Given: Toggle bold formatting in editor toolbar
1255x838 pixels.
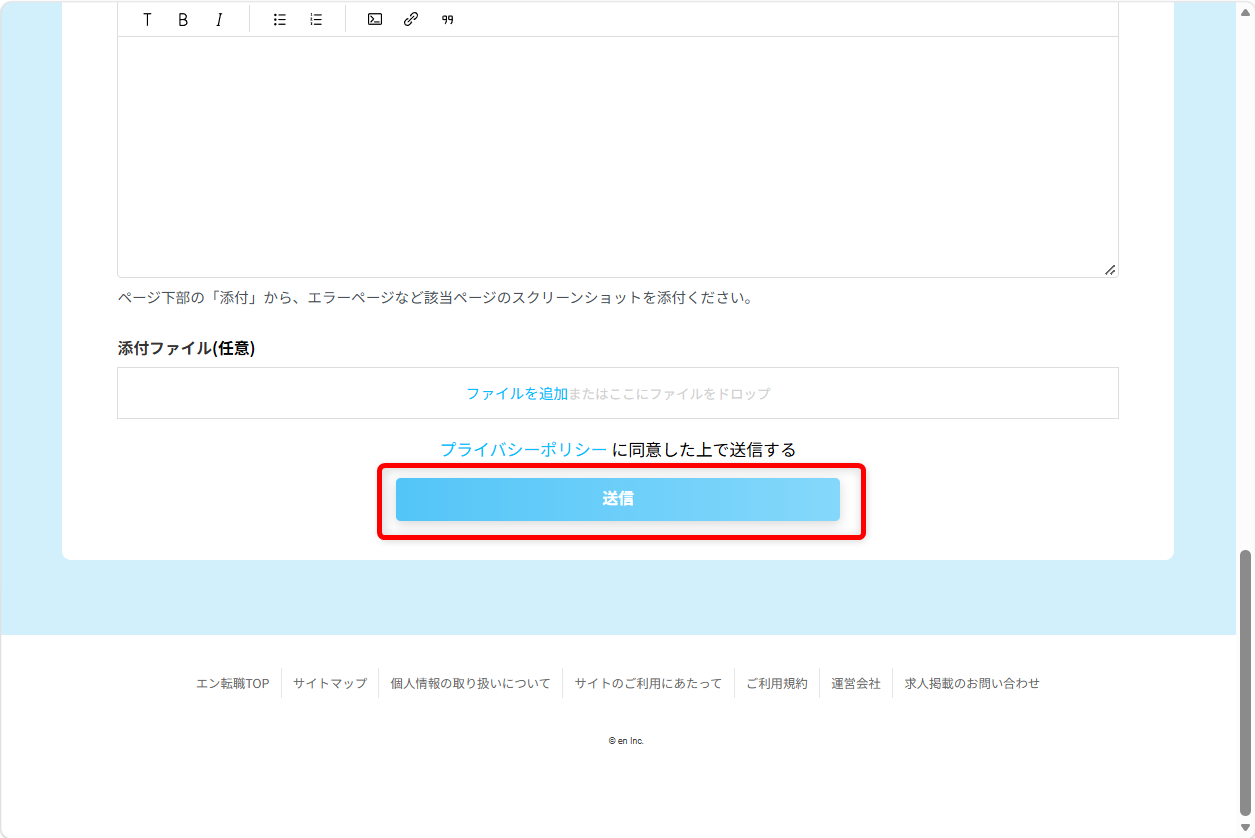Looking at the screenshot, I should (x=183, y=19).
